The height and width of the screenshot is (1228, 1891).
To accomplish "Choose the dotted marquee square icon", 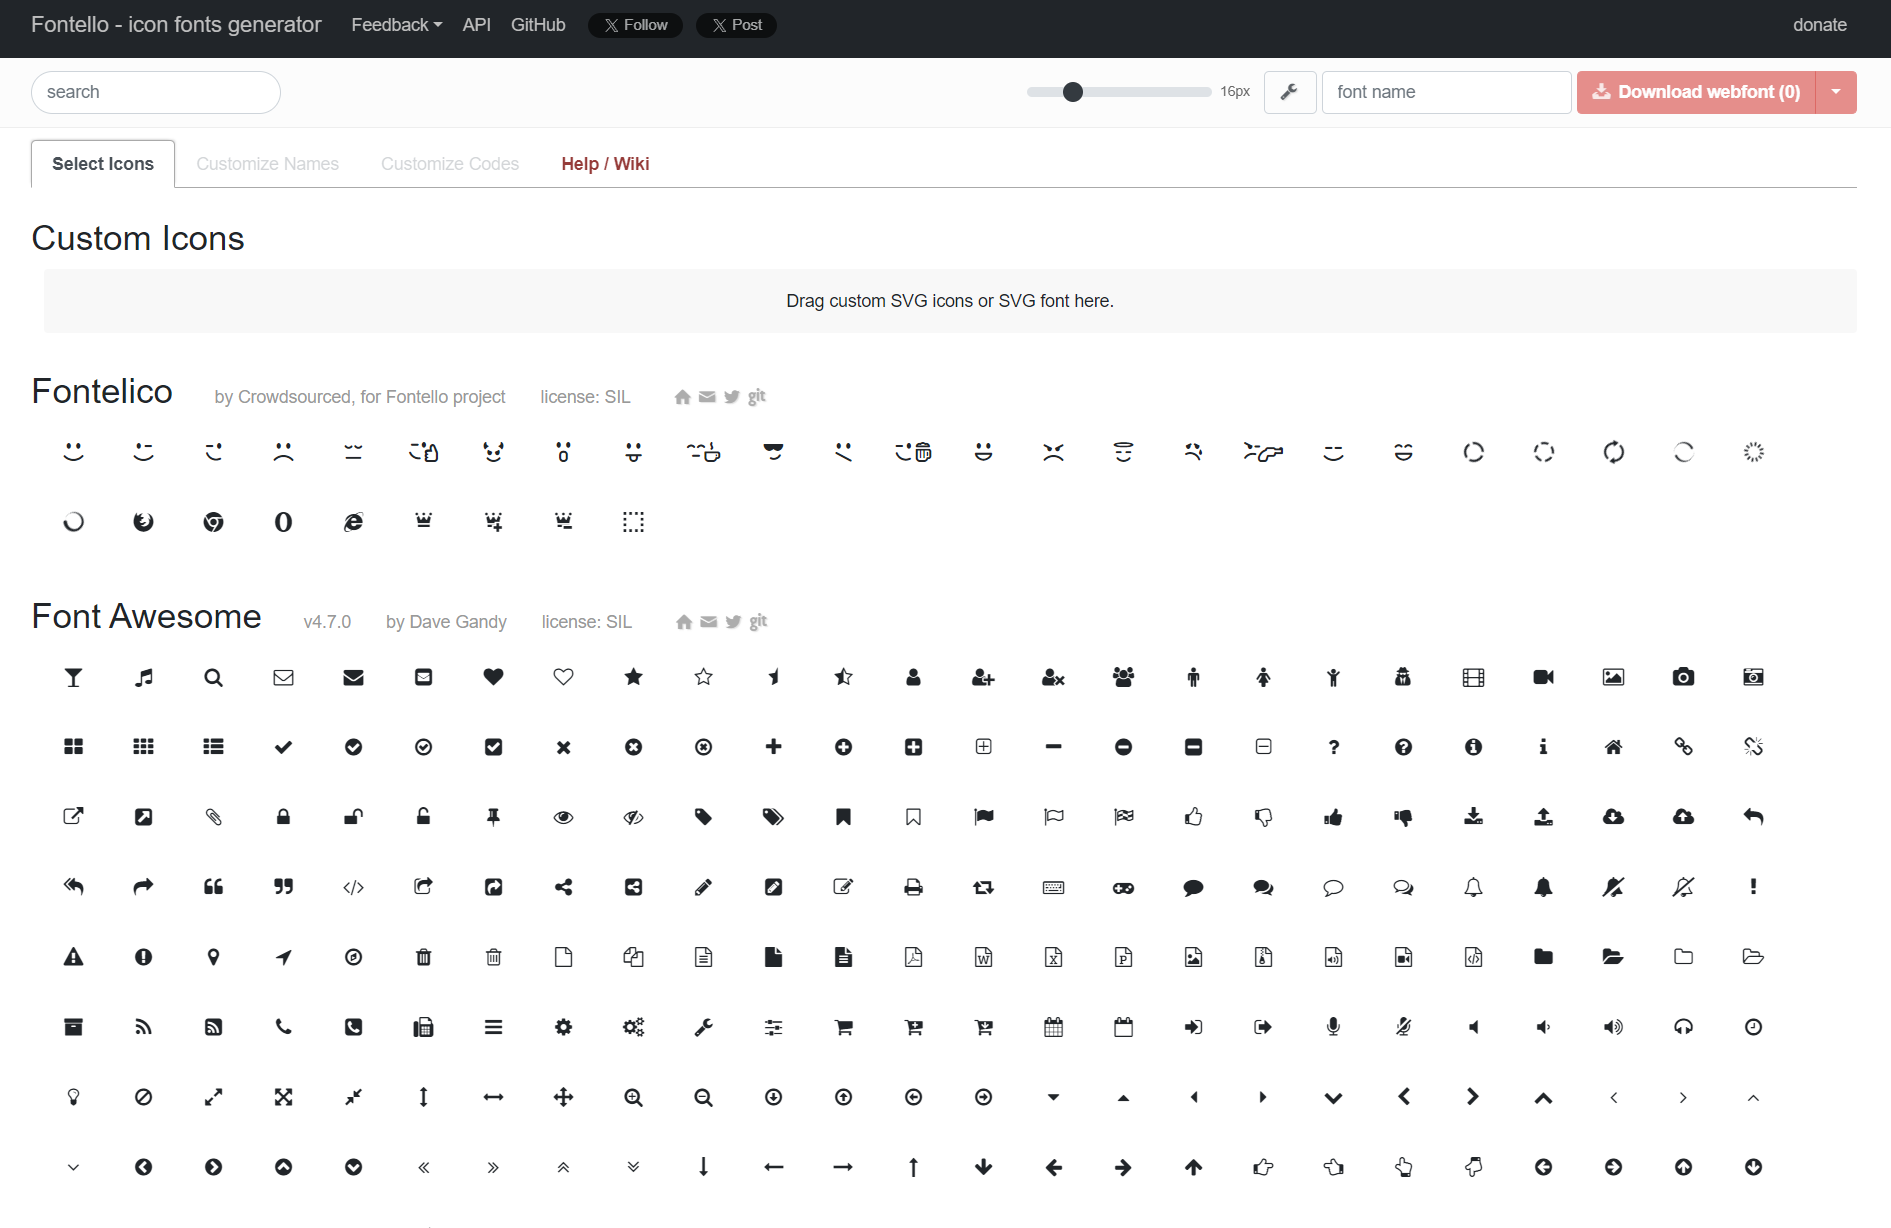I will click(x=634, y=522).
